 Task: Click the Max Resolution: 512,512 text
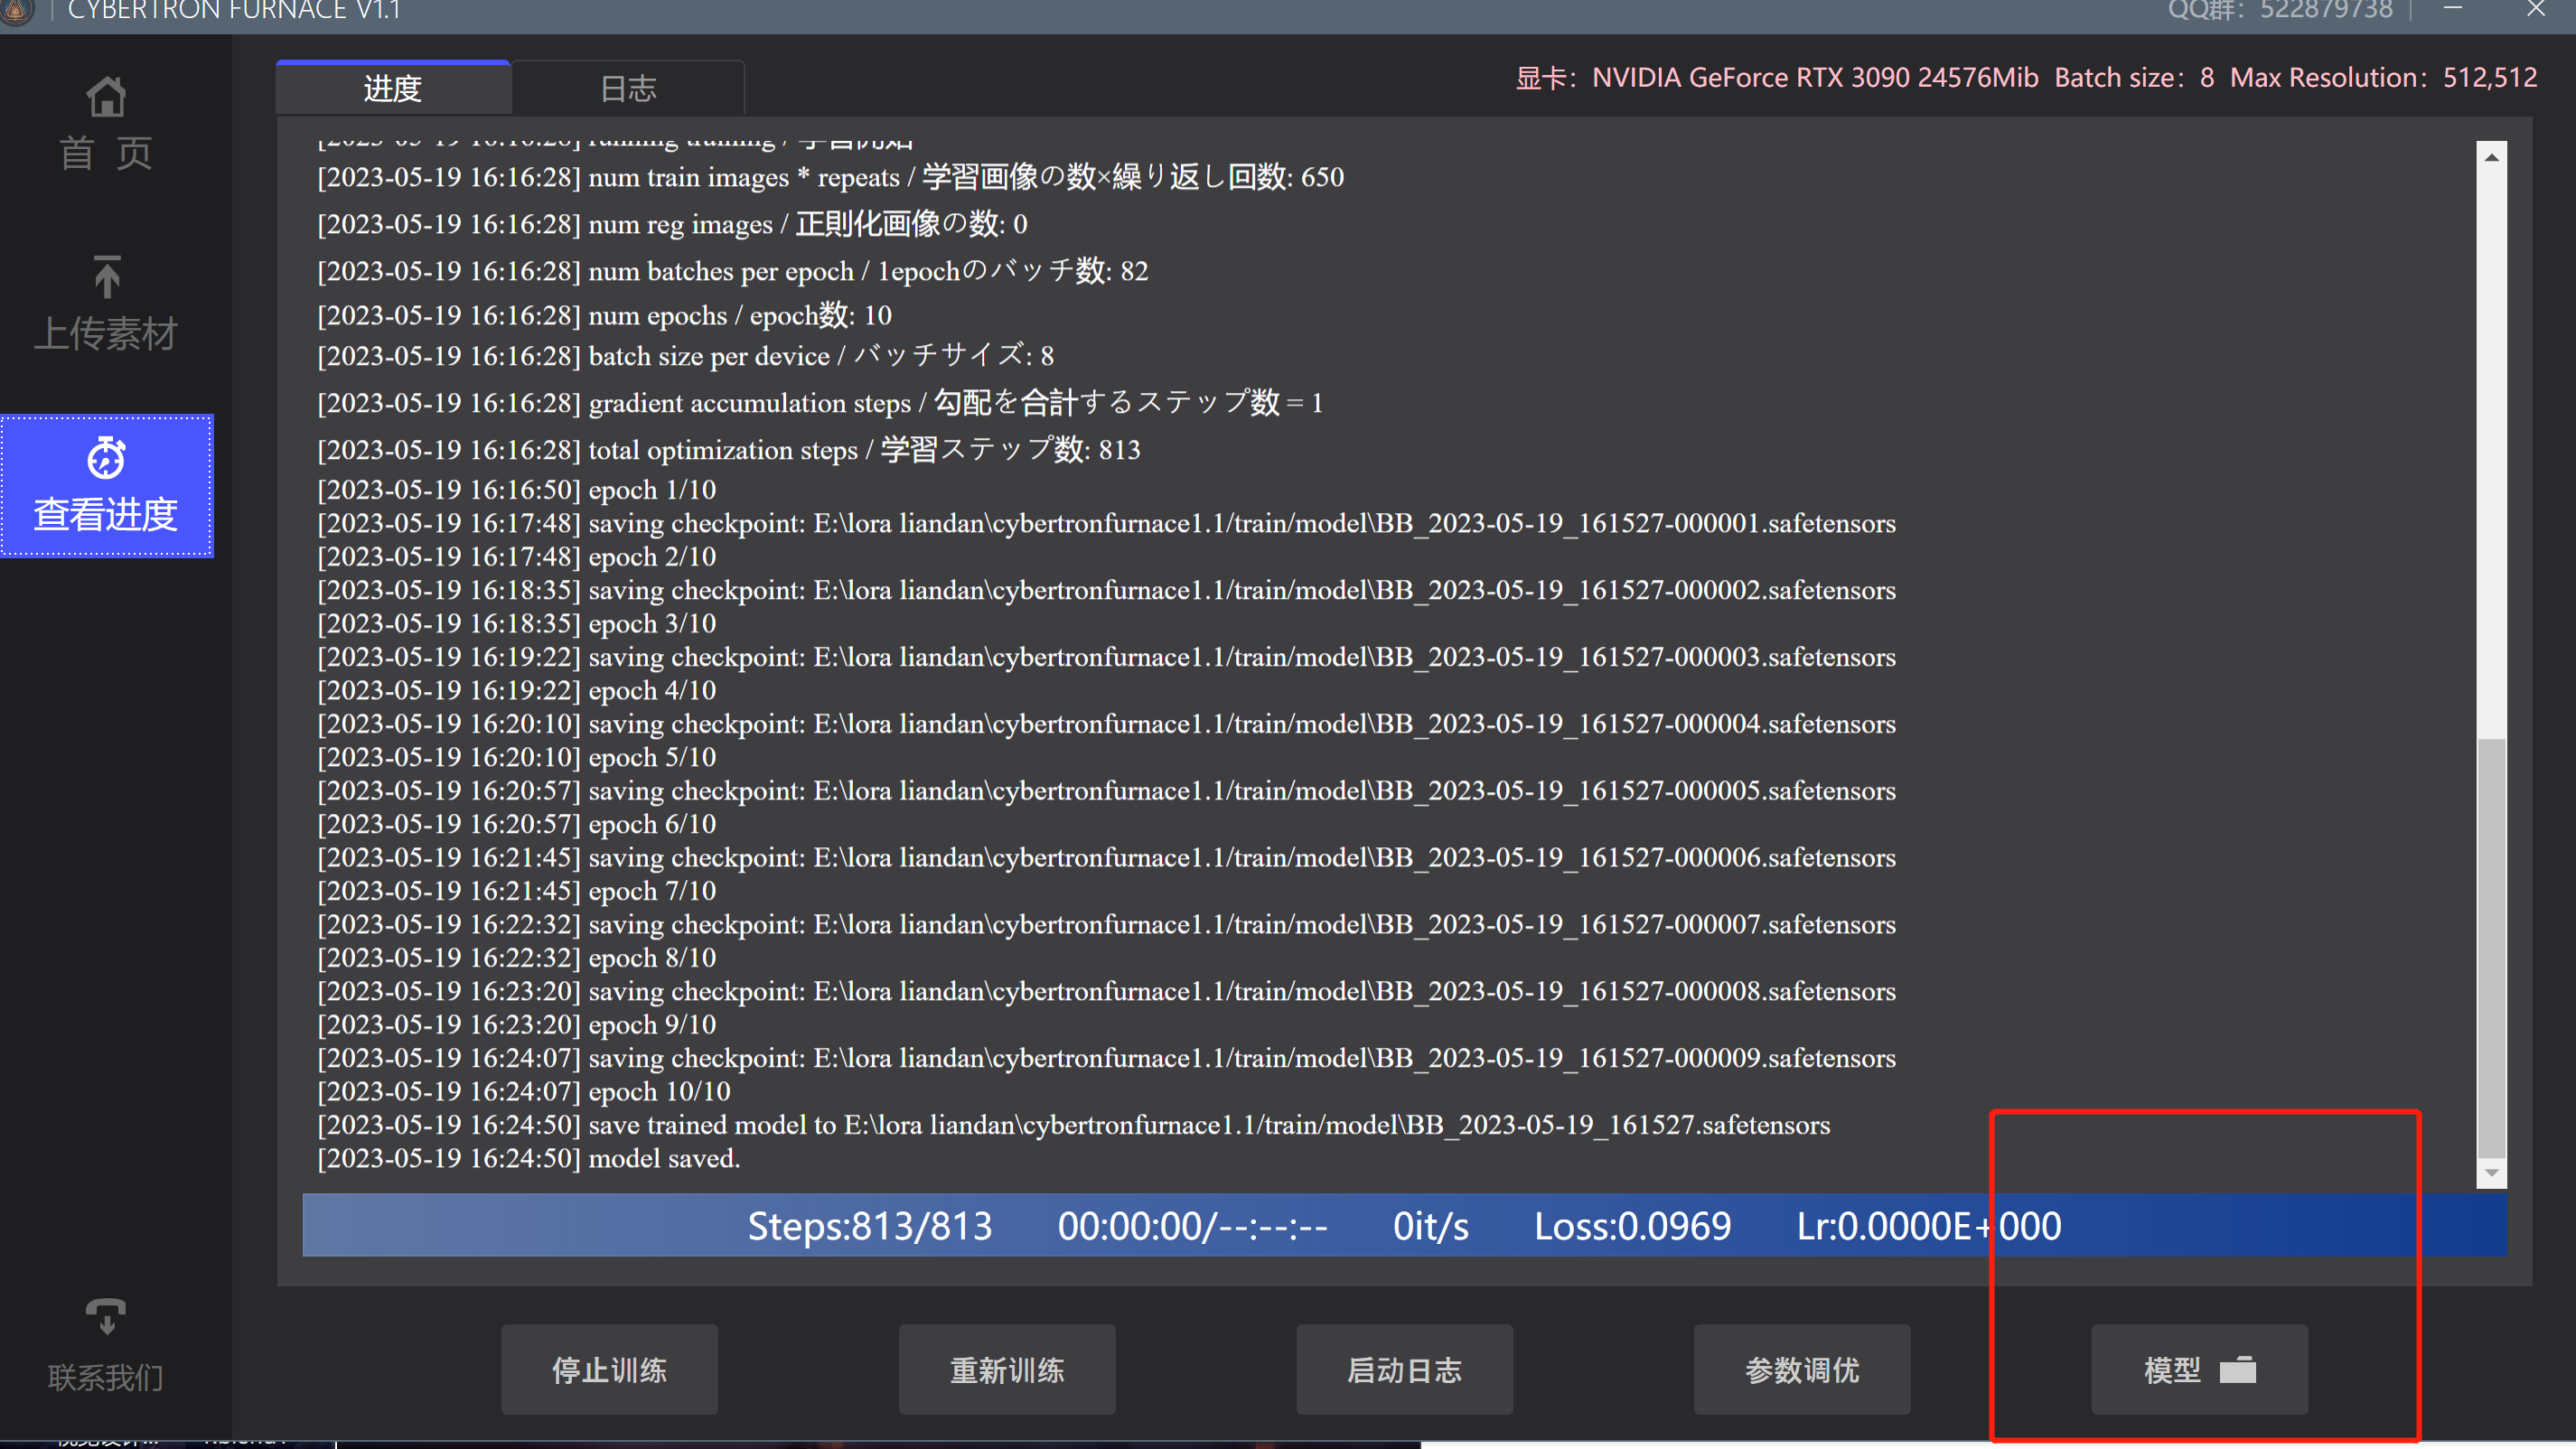(x=2384, y=78)
